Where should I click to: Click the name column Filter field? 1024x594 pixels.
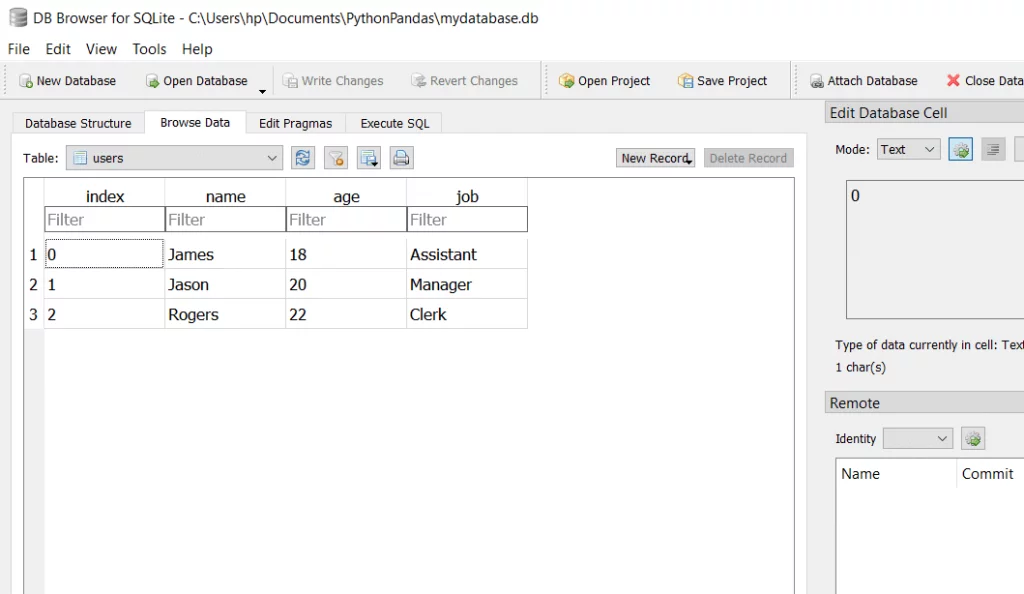(x=225, y=219)
